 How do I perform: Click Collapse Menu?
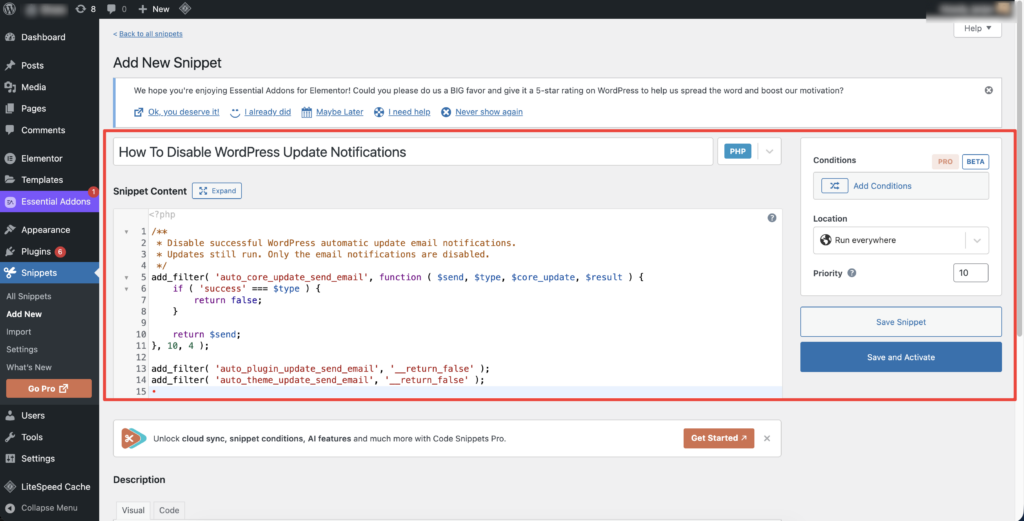49,507
